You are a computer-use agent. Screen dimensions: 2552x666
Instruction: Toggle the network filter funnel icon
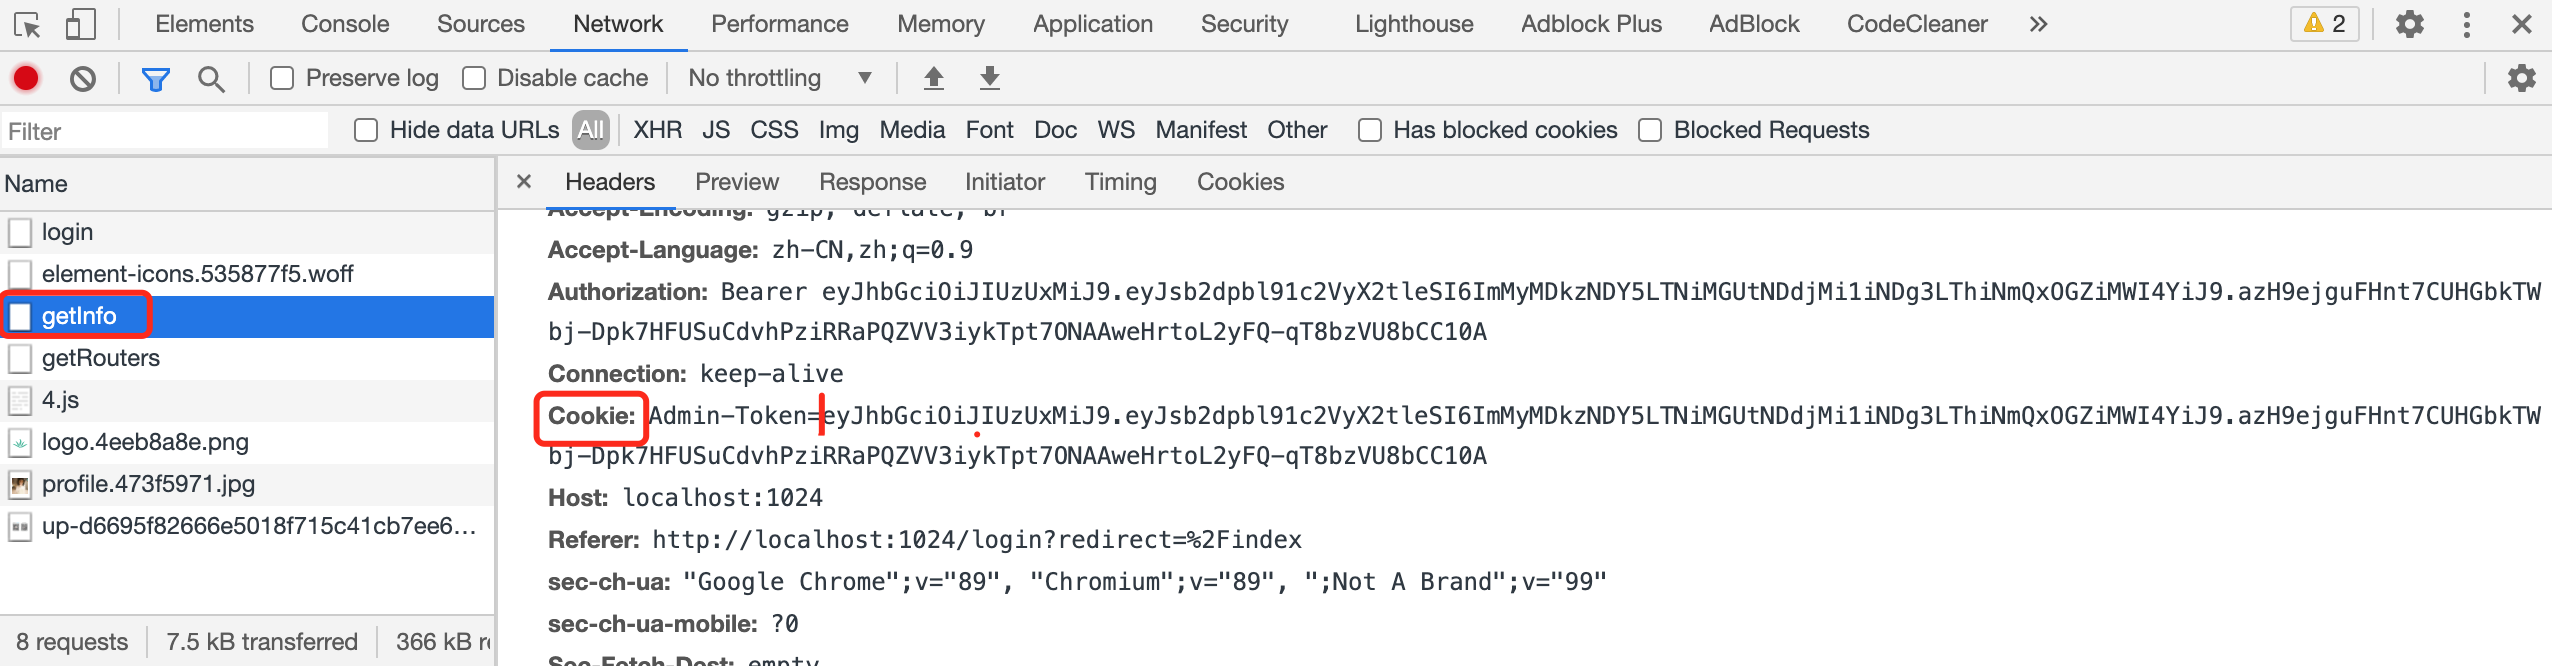click(x=156, y=78)
